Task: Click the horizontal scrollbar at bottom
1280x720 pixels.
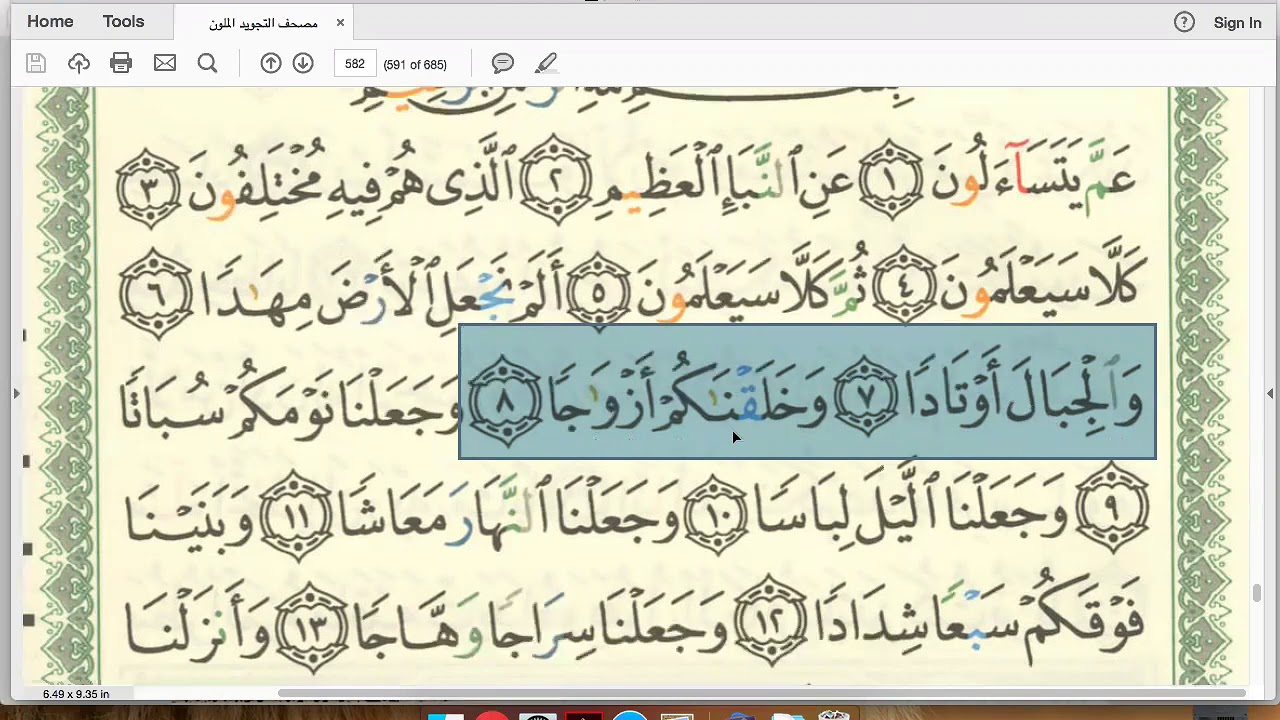Action: tap(761, 692)
